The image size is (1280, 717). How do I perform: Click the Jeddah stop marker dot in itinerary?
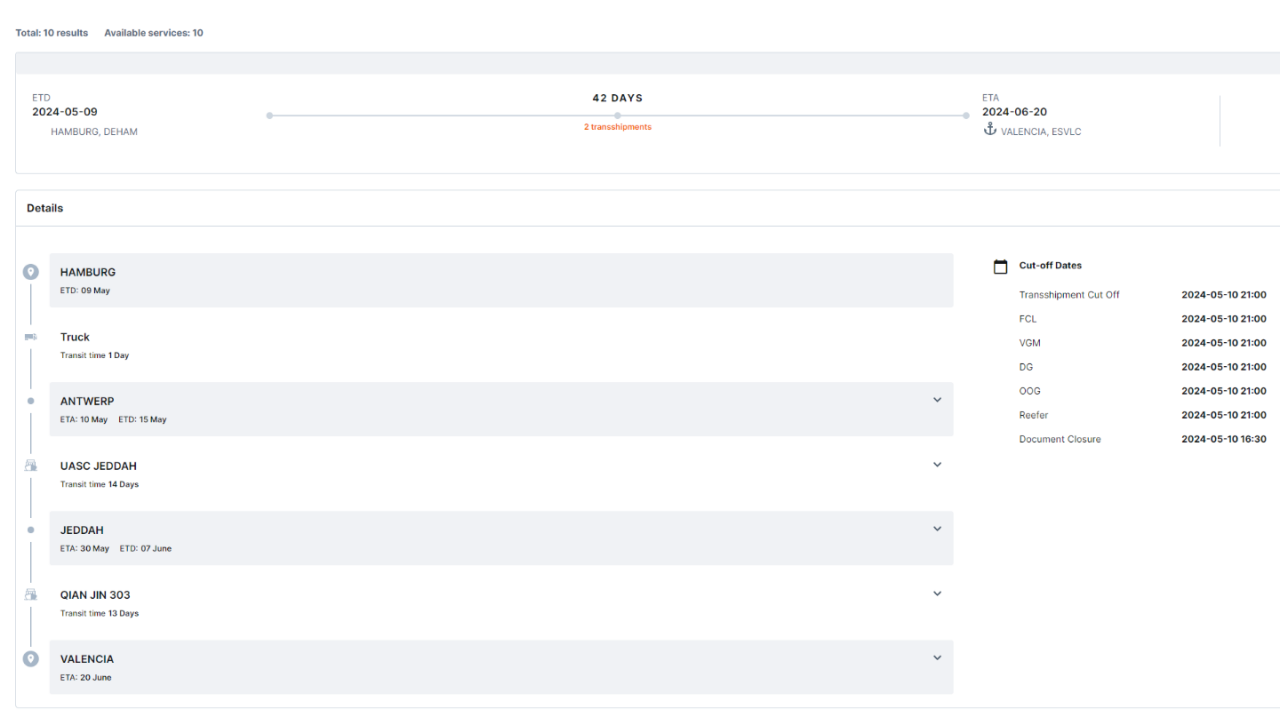click(x=30, y=529)
